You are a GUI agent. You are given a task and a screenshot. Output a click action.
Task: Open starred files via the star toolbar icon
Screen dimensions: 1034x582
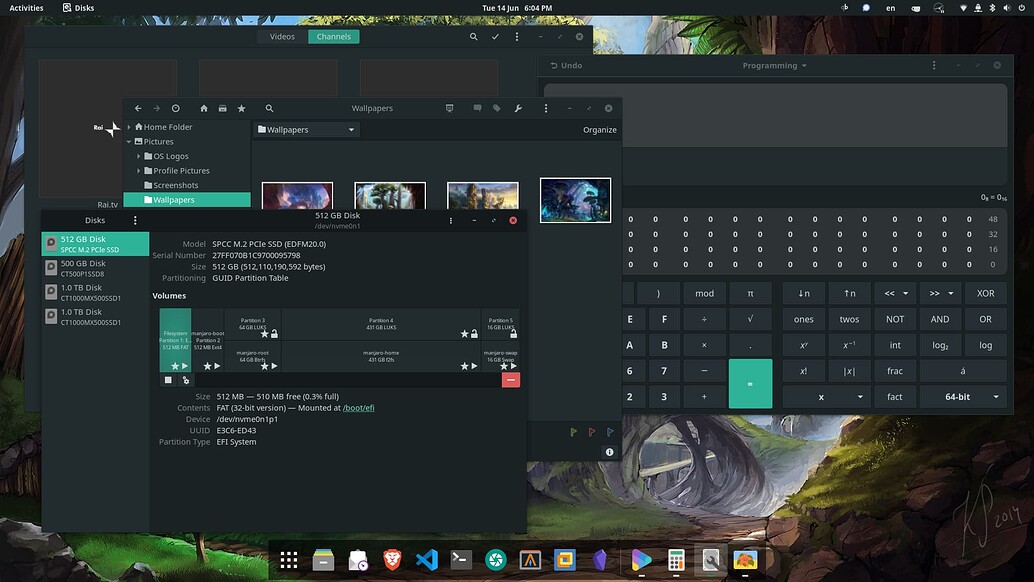240,108
